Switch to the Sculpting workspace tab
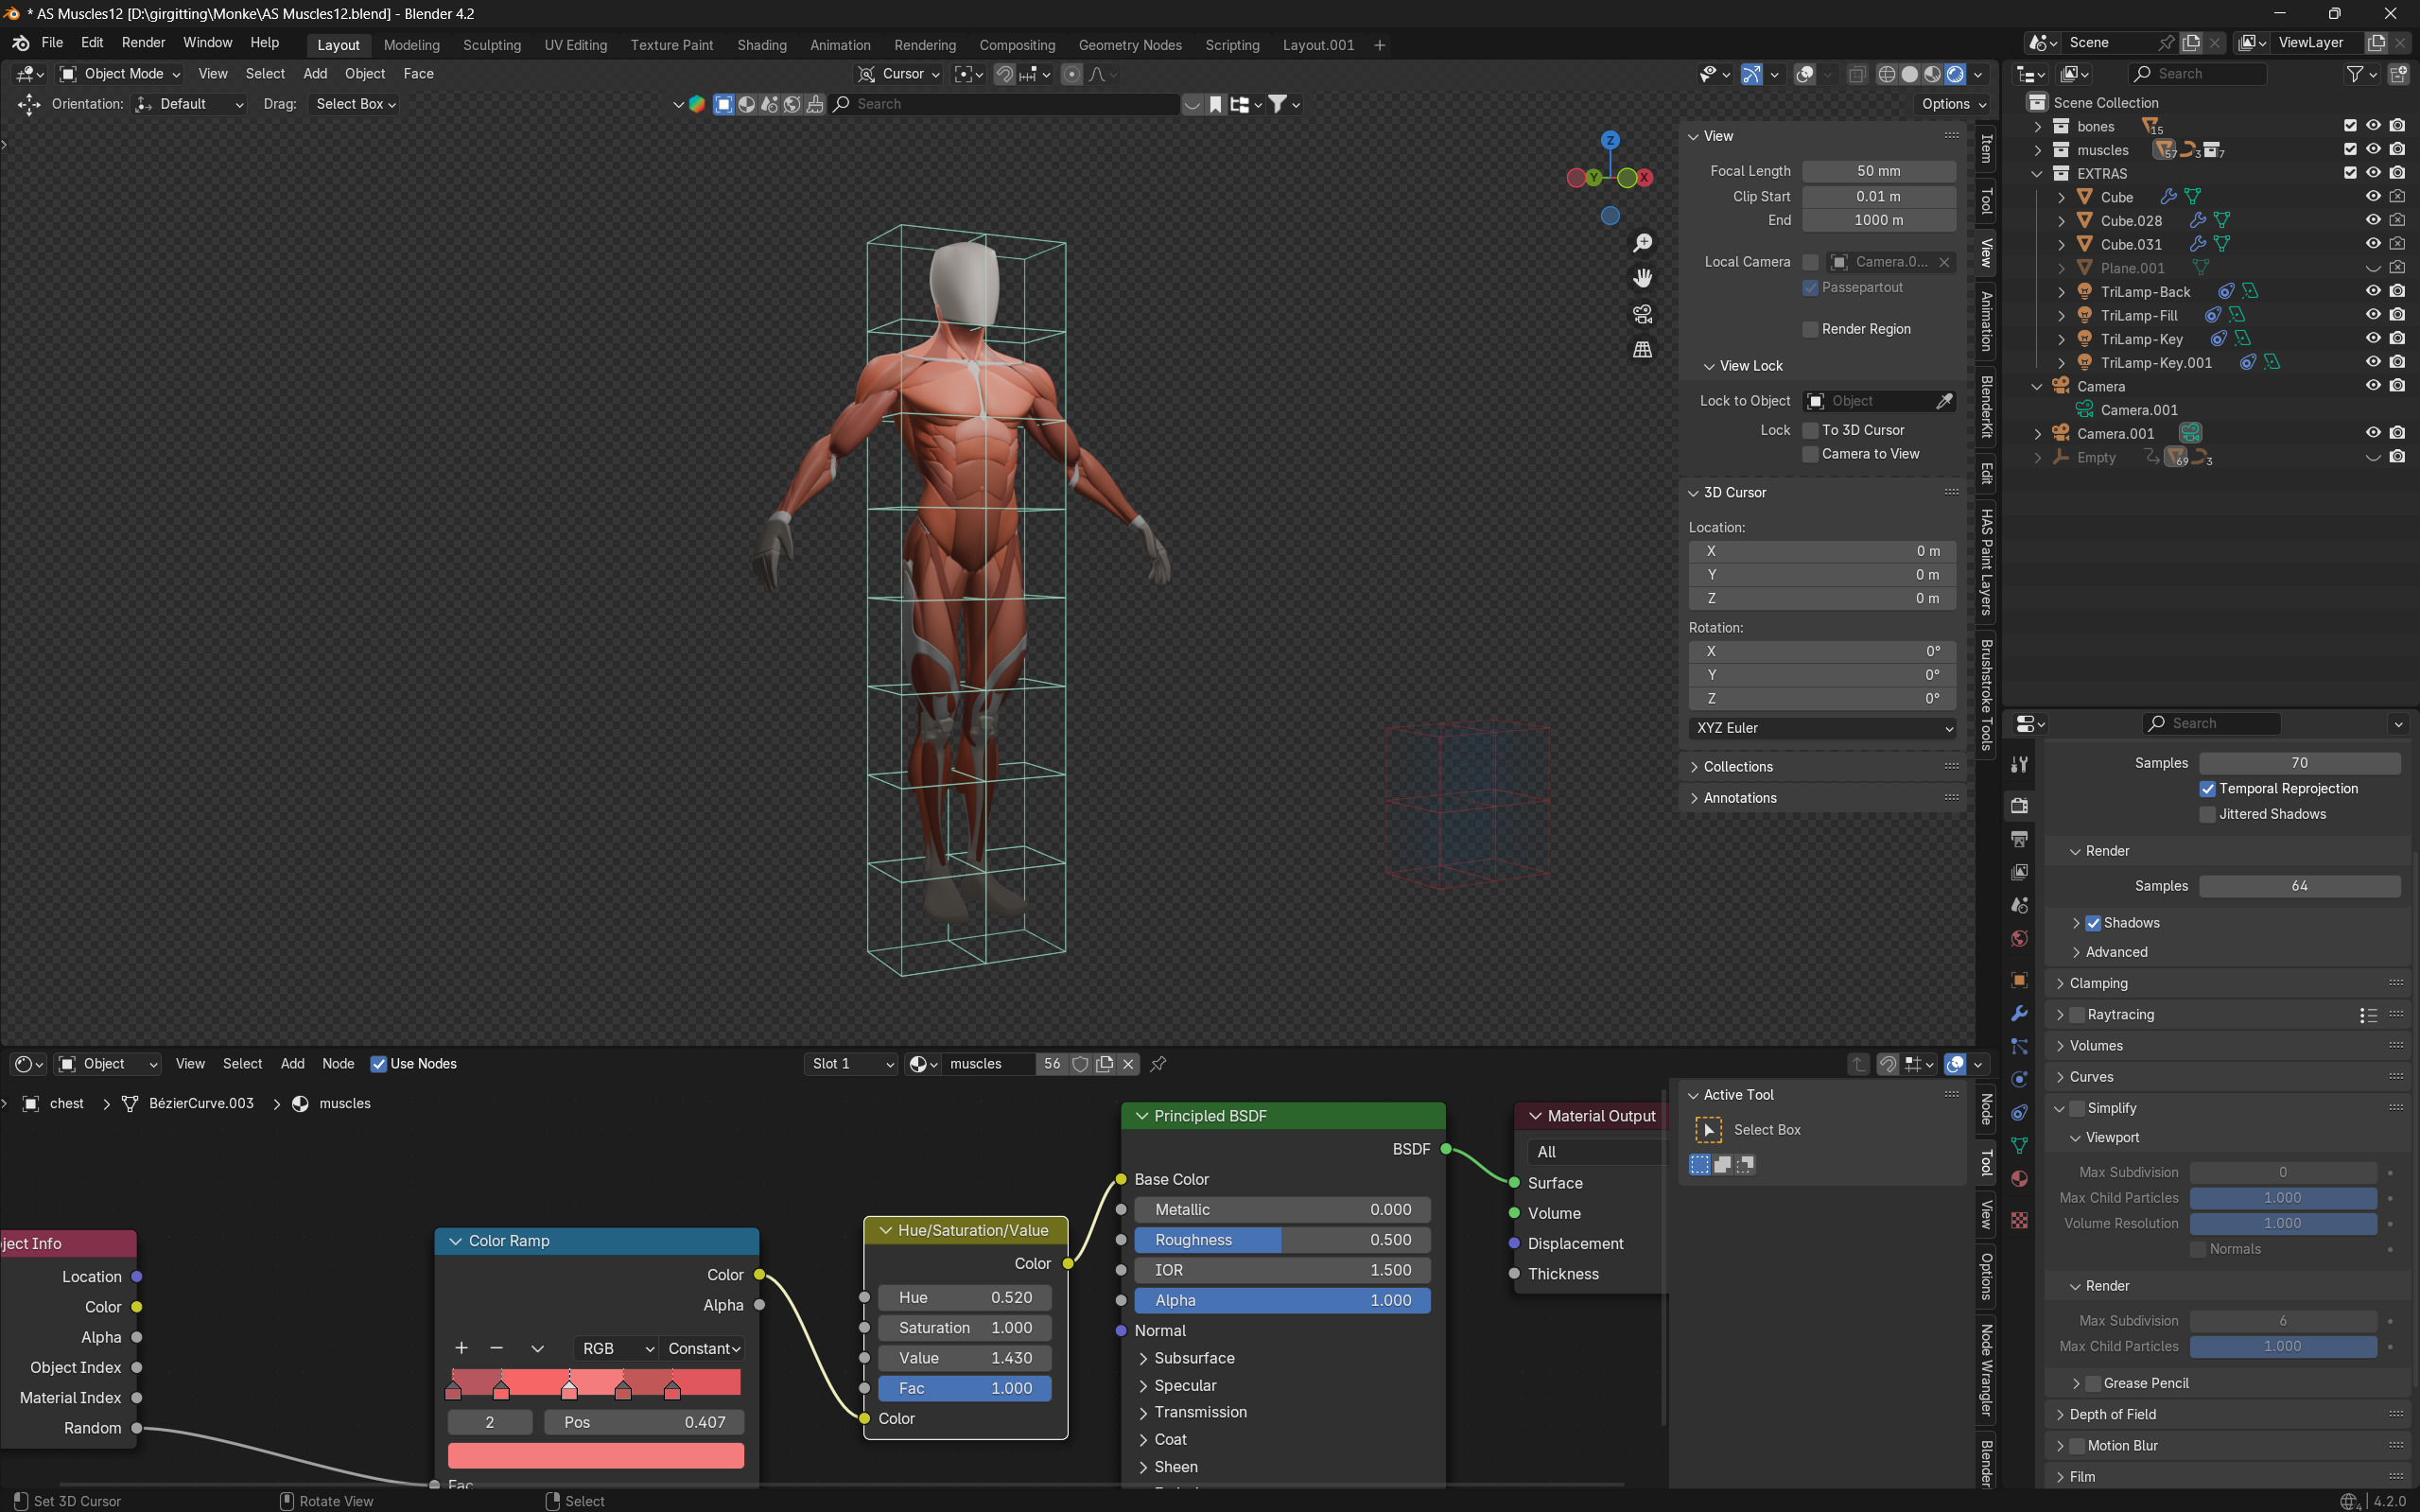The width and height of the screenshot is (2420, 1512). tap(491, 45)
